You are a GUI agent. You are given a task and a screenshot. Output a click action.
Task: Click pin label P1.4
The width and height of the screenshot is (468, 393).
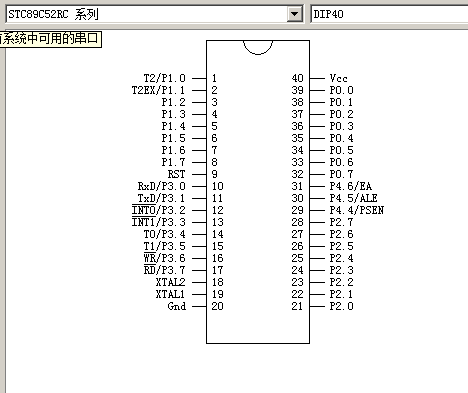coord(173,126)
